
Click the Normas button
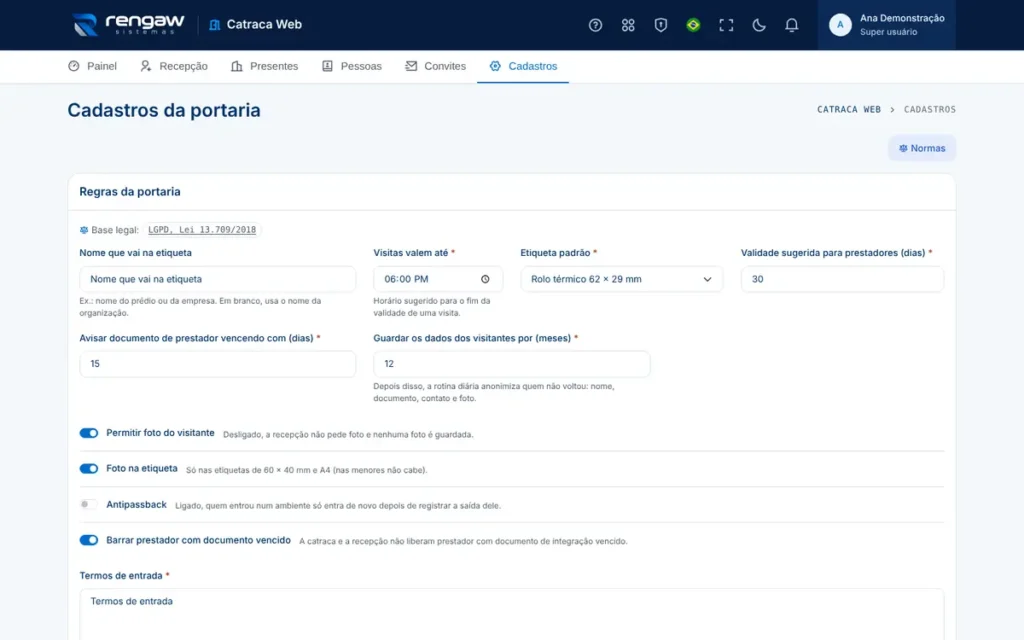coord(921,148)
